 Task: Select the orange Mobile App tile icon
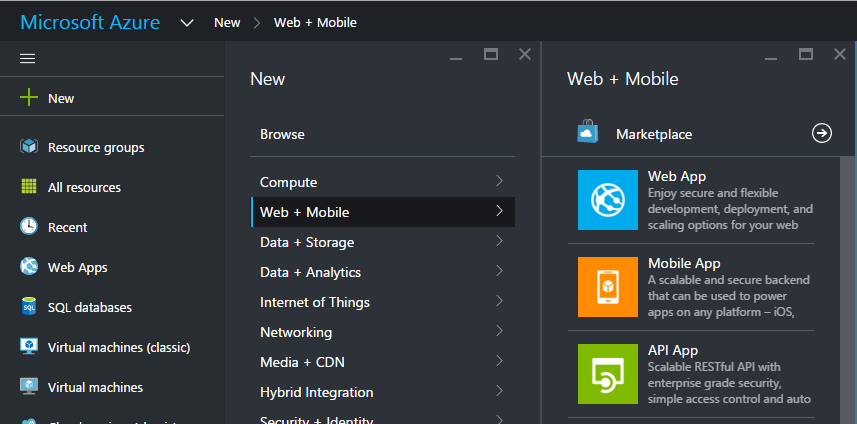tap(608, 287)
